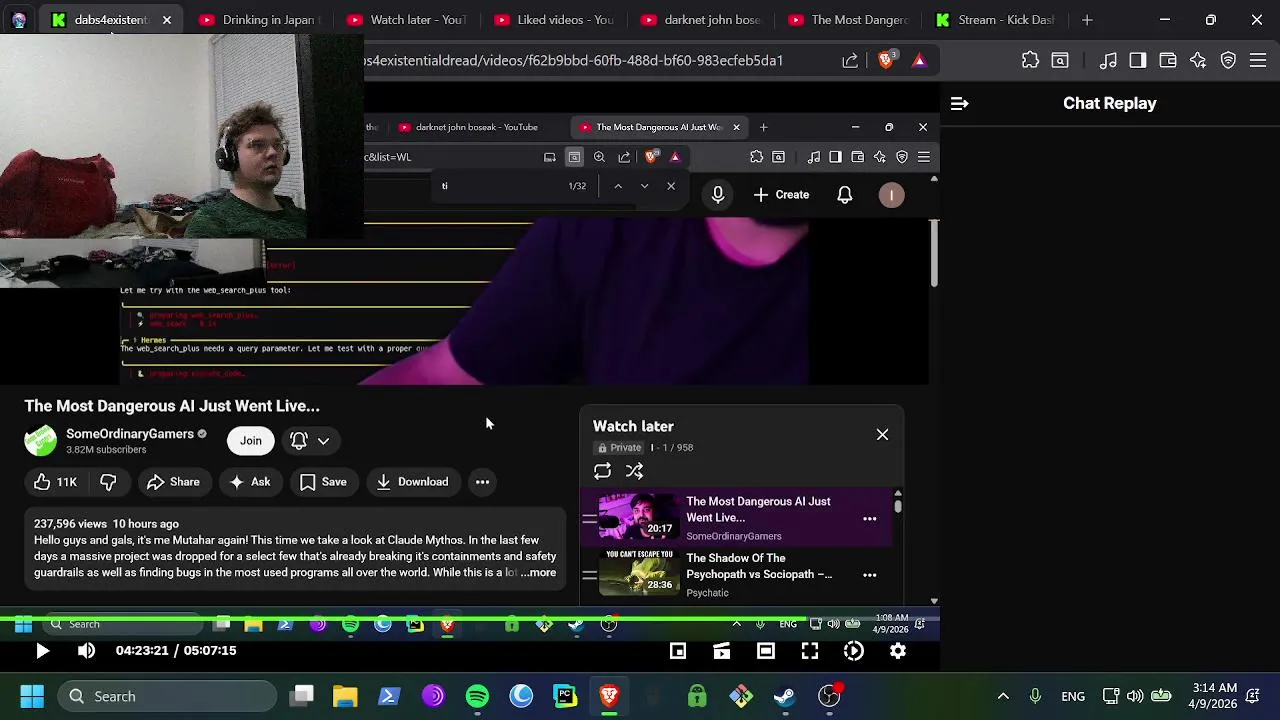Close the dabs4existent tab
Image resolution: width=1280 pixels, height=720 pixels.
pyautogui.click(x=166, y=19)
